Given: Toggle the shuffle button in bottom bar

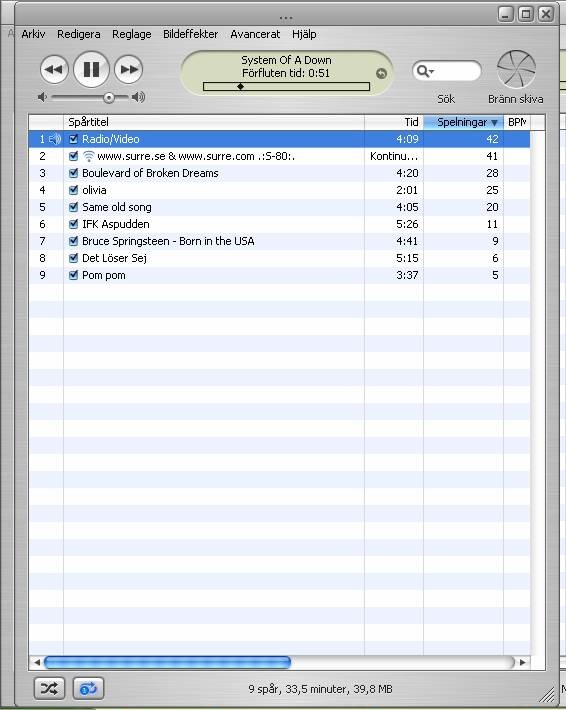Looking at the screenshot, I should [49, 688].
